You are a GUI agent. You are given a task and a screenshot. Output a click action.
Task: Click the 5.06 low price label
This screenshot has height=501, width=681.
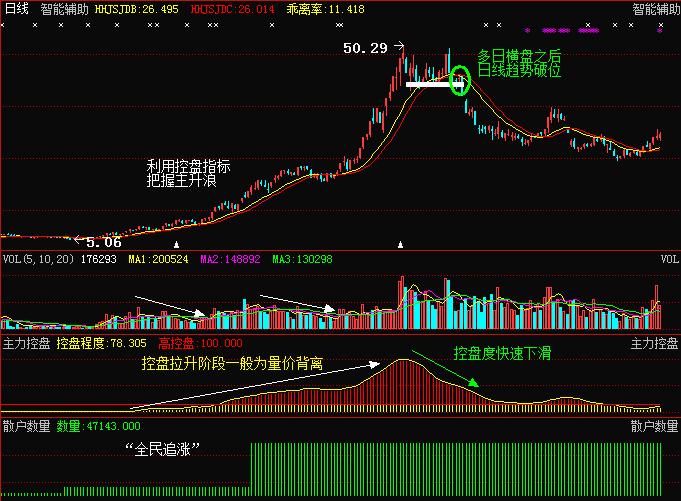(x=104, y=242)
